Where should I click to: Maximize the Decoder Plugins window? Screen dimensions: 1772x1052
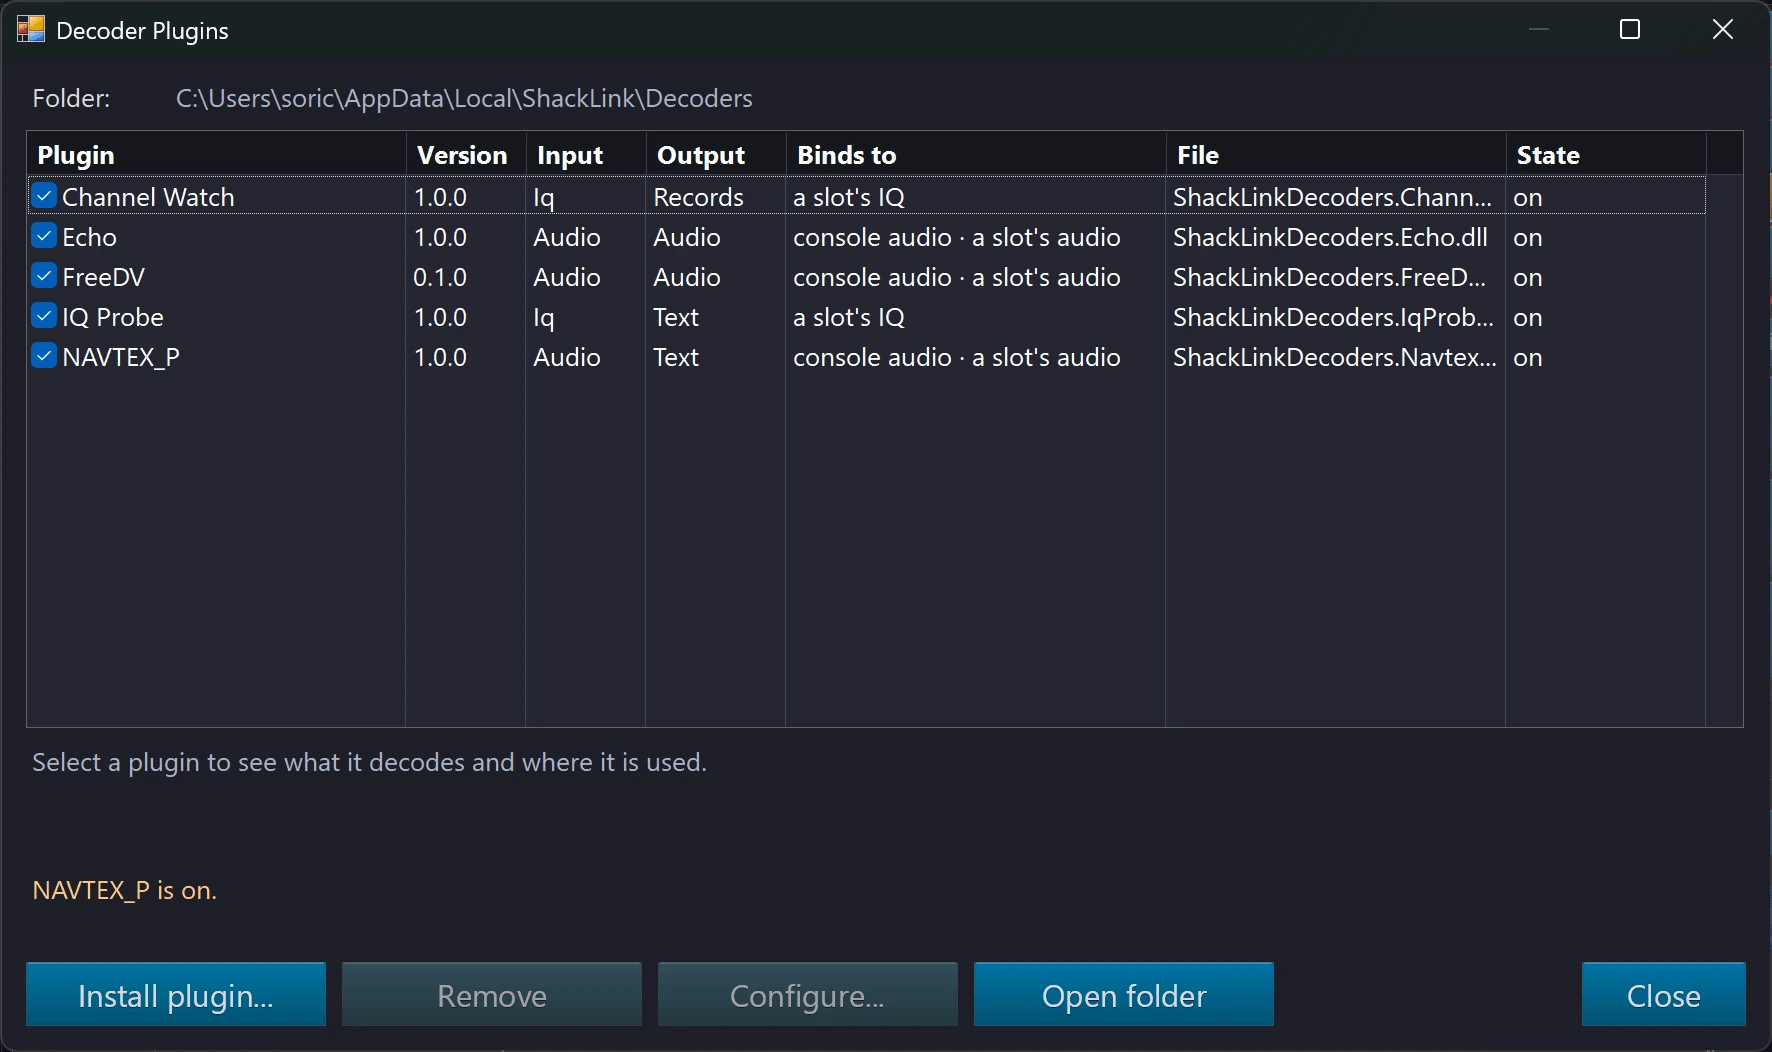click(1630, 30)
